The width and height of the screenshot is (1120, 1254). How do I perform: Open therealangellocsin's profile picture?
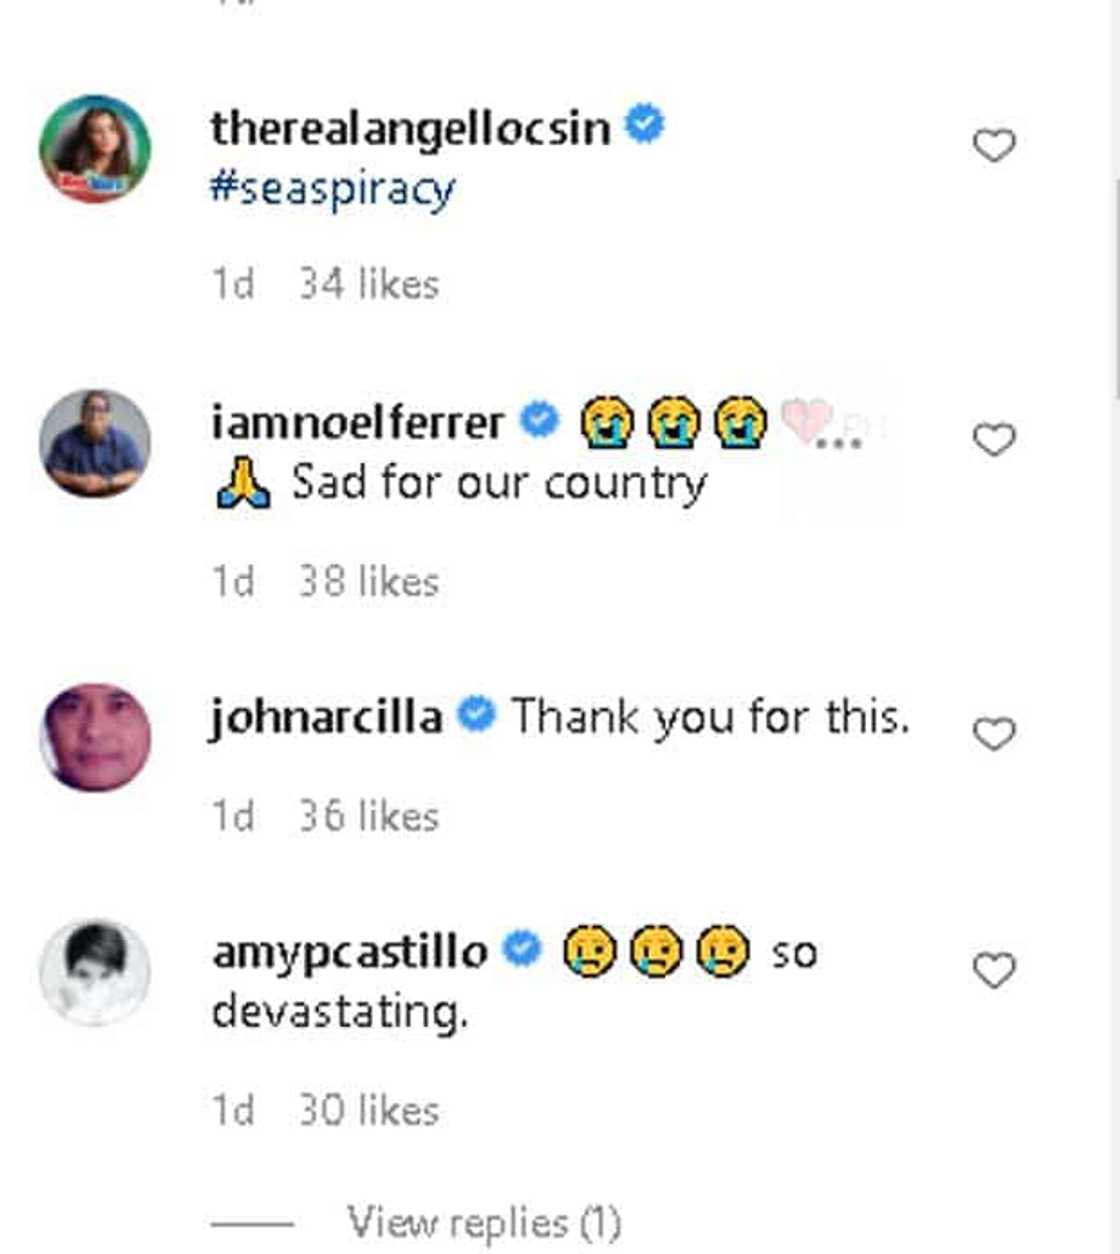(95, 149)
